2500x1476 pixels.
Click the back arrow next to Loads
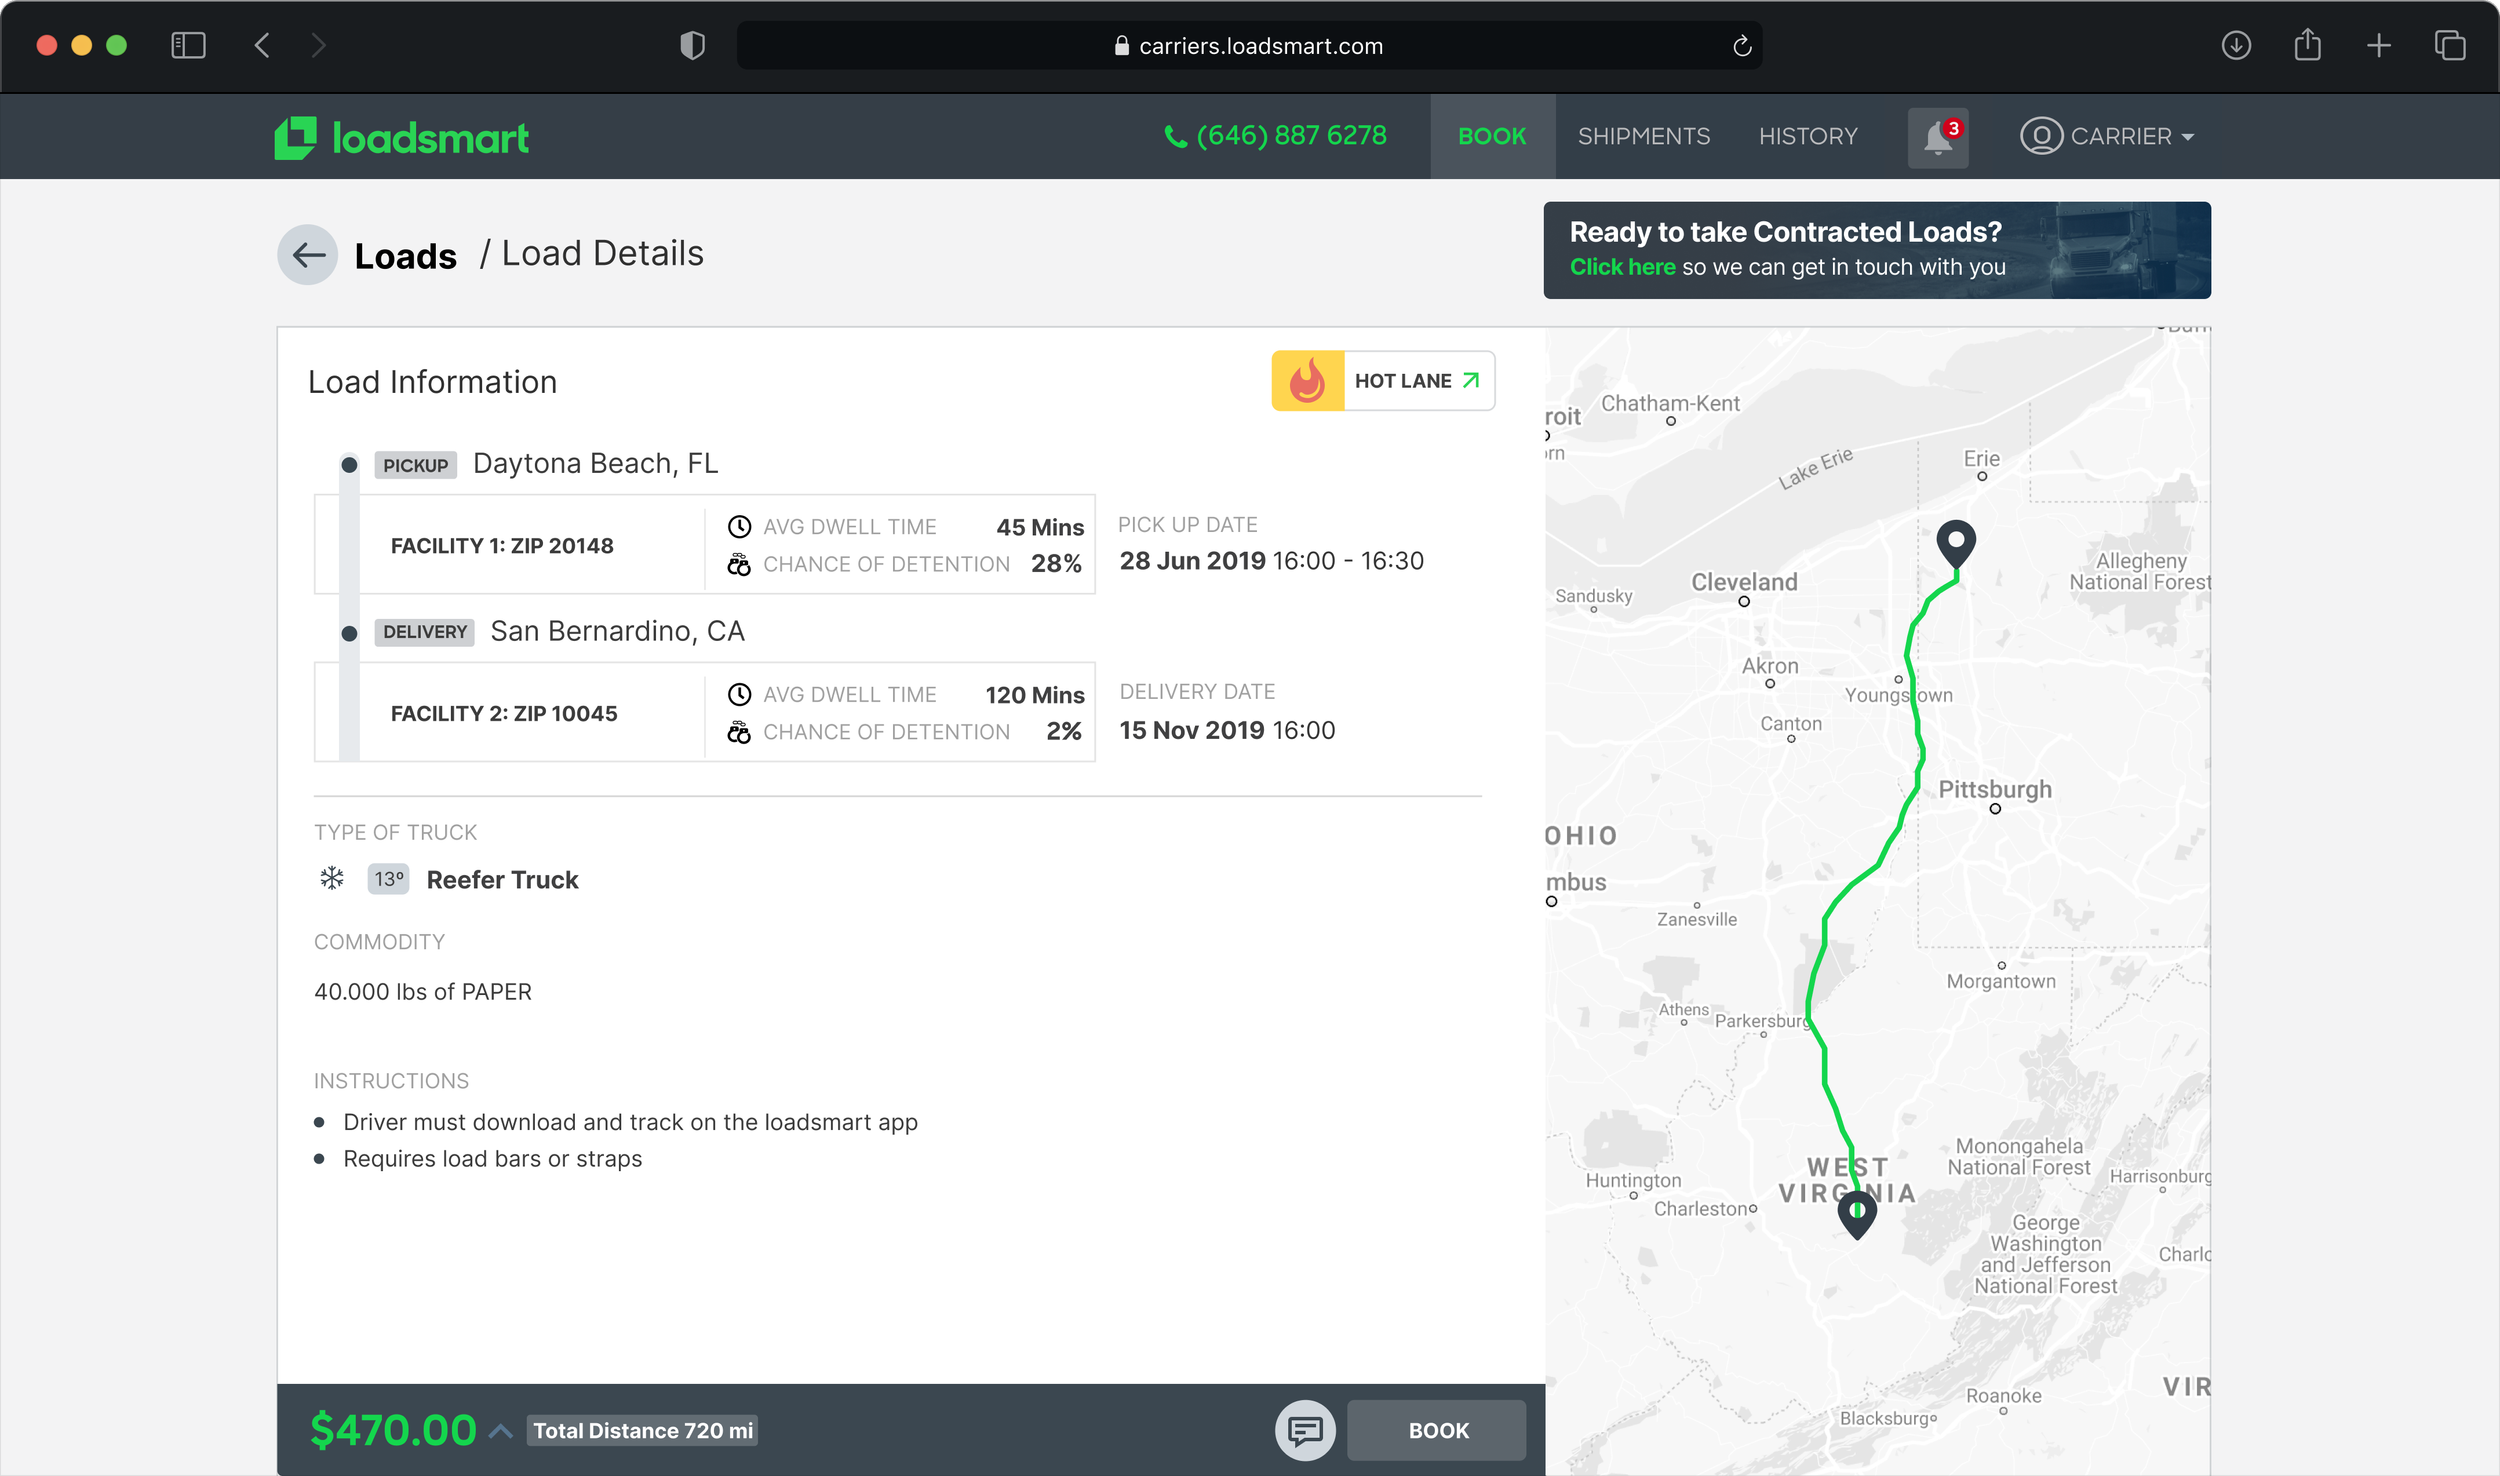tap(308, 255)
